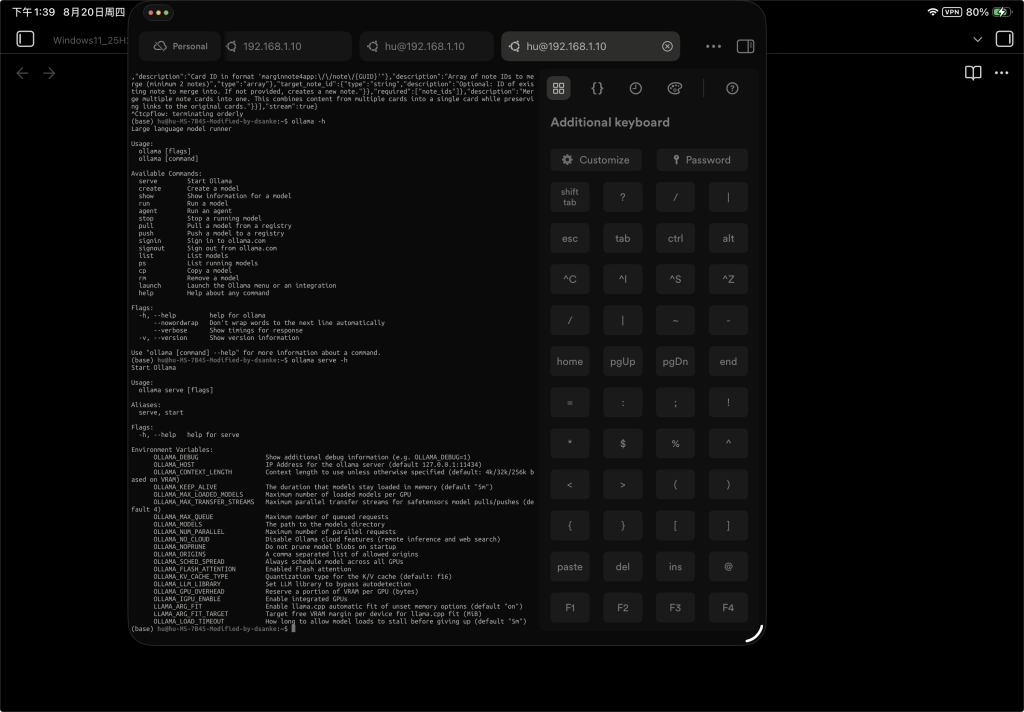Open the theme palette panel
The image size is (1024, 712).
click(x=675, y=88)
